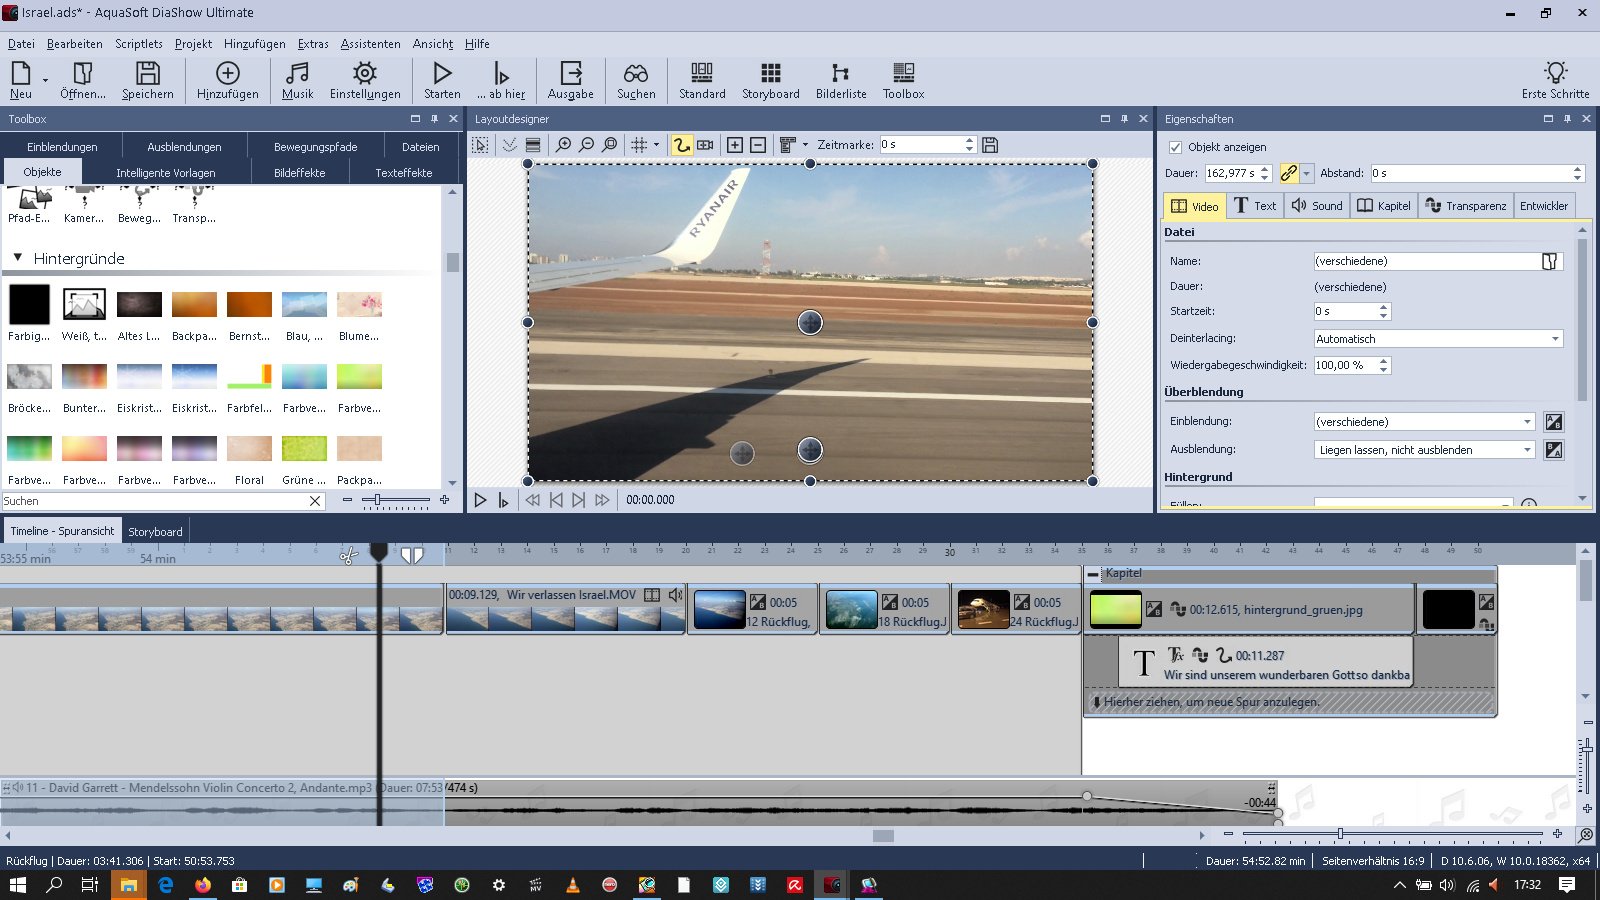Toggle the duration link chain button
The width and height of the screenshot is (1600, 900).
(1289, 173)
